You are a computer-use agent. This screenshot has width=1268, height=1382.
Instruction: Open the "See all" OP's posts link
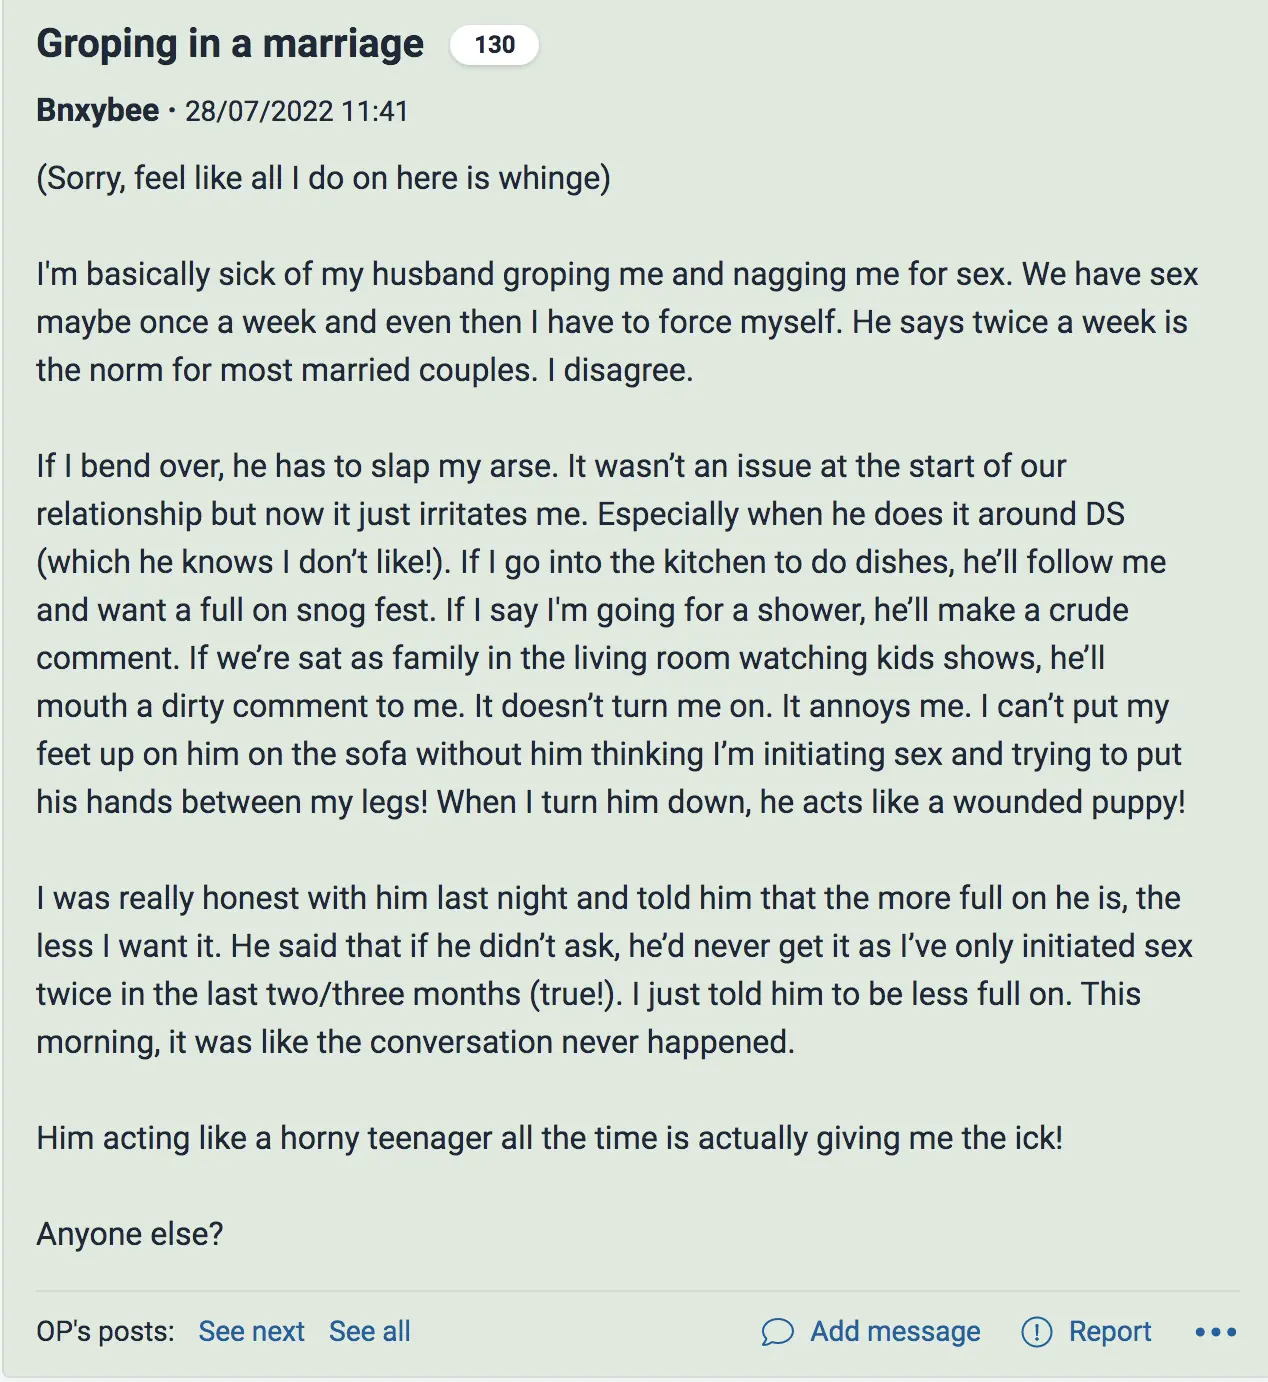[369, 1332]
